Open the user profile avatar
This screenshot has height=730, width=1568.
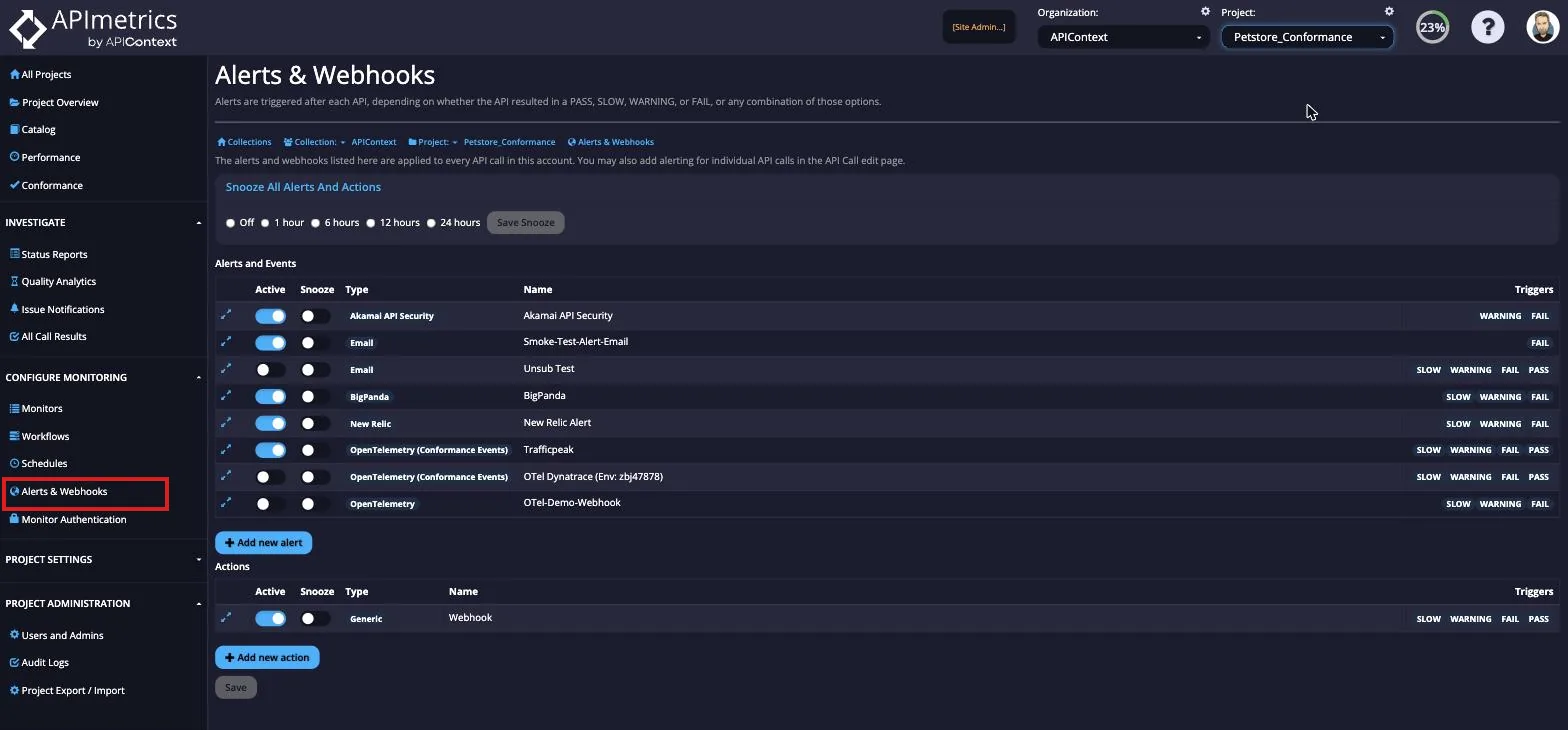tap(1543, 27)
